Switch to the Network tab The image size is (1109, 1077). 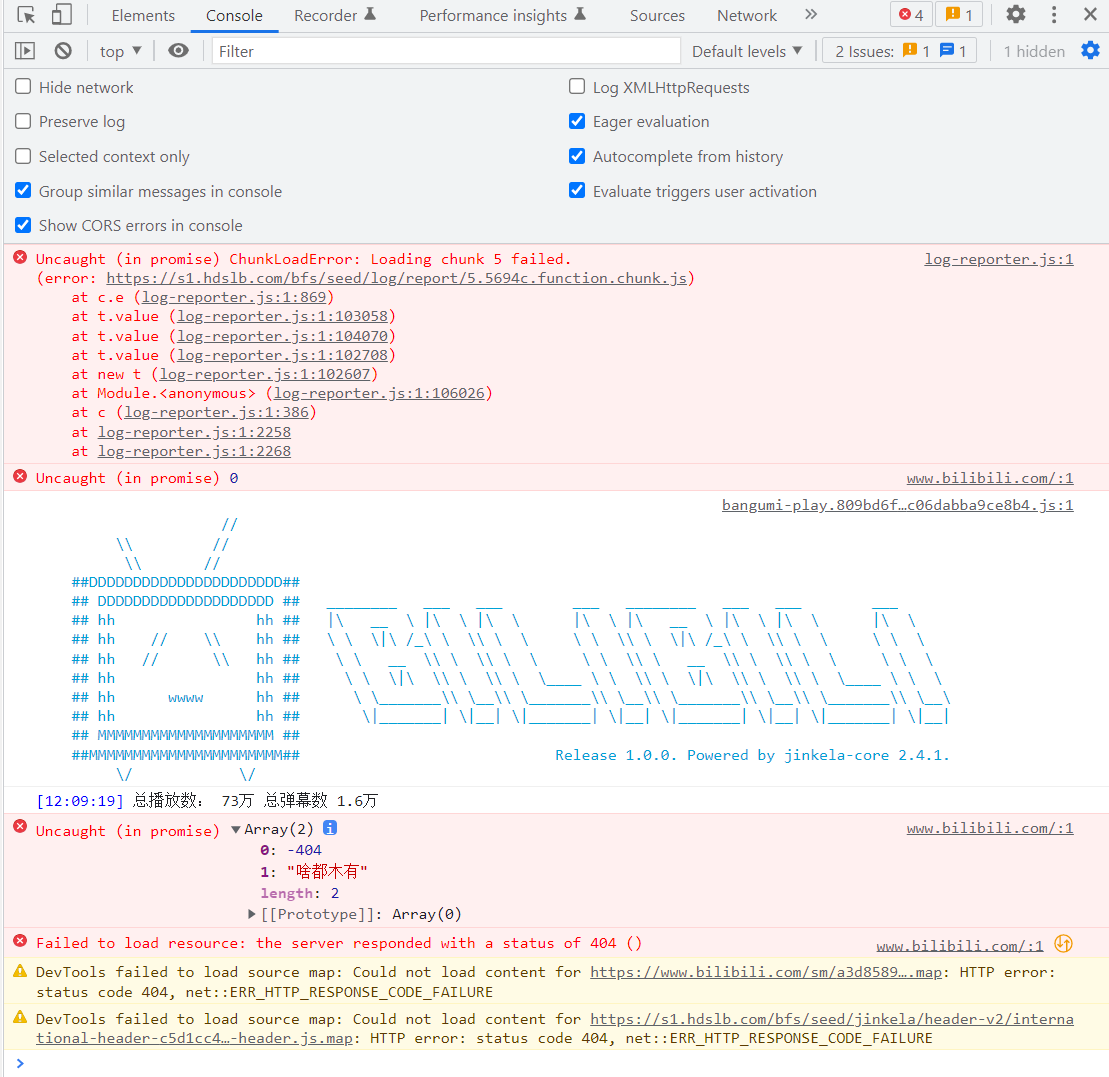[747, 16]
